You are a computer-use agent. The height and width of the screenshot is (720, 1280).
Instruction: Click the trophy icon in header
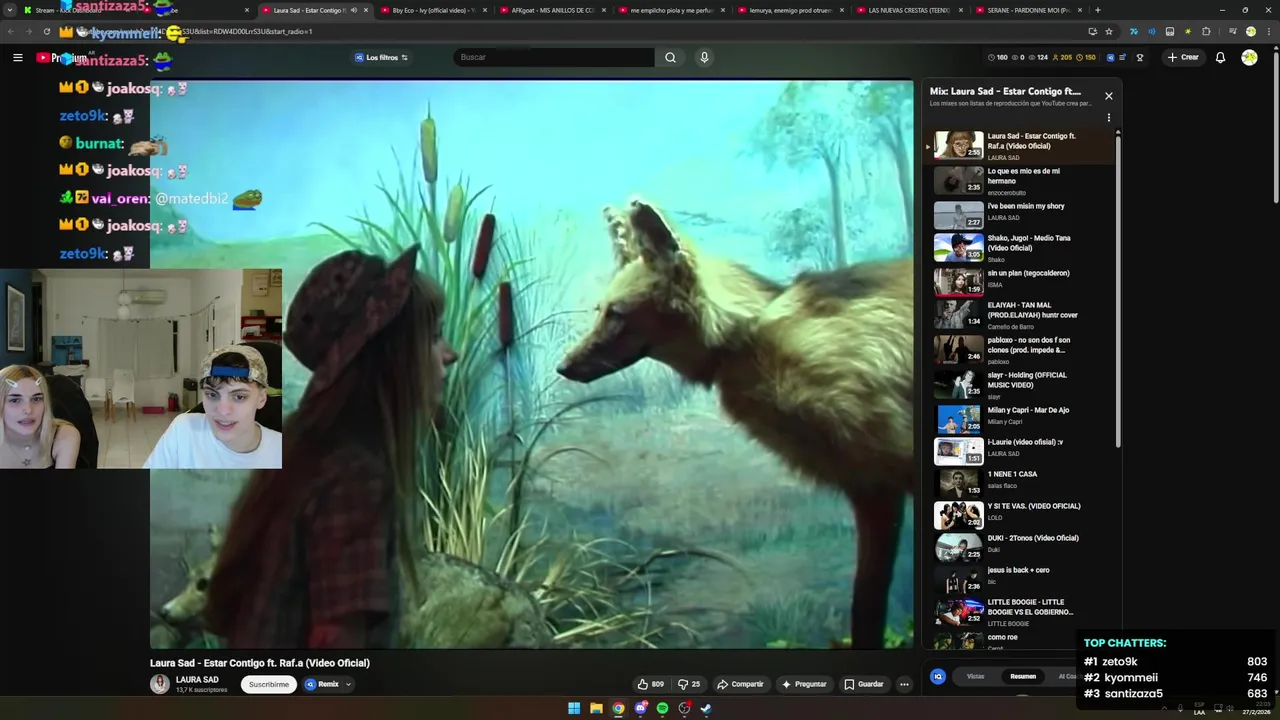click(x=1139, y=58)
